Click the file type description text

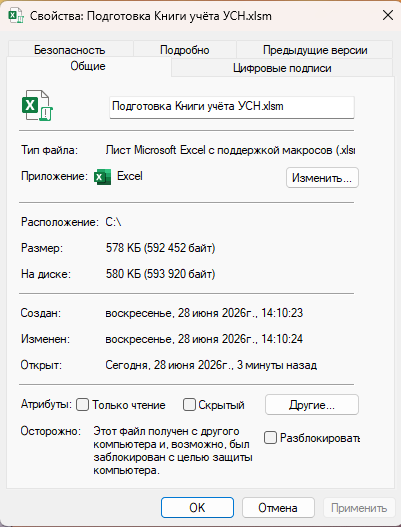(231, 150)
